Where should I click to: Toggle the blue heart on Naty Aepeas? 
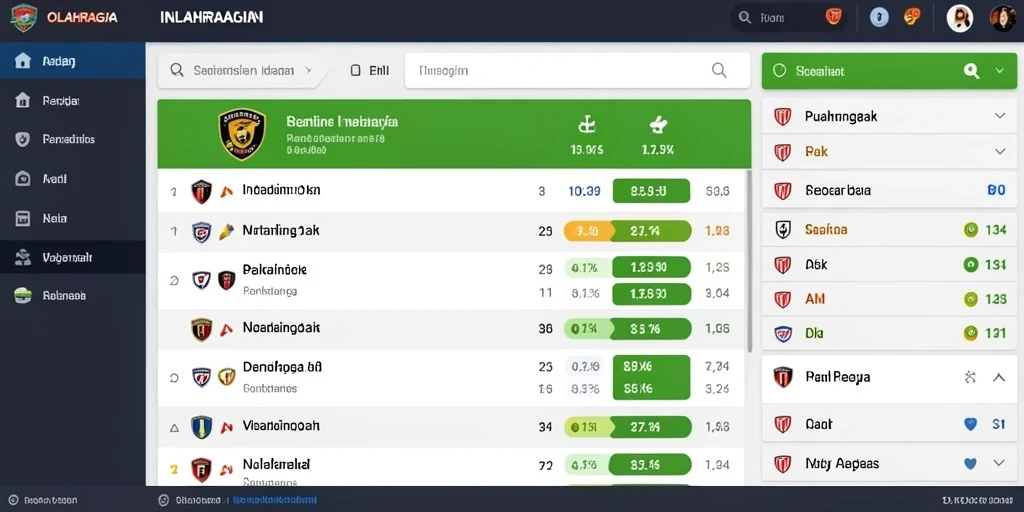(x=970, y=464)
